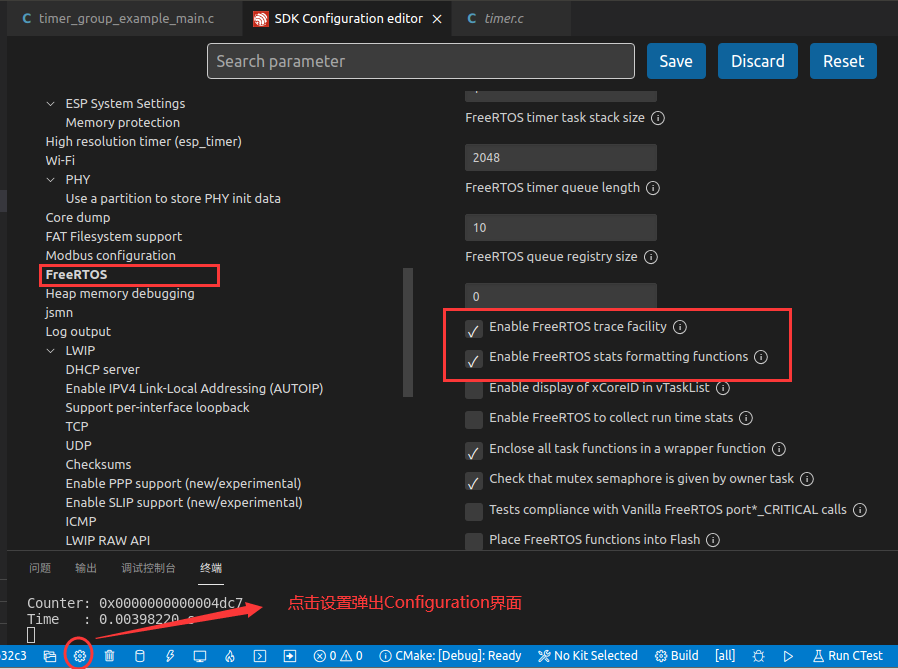Discard configuration changes
The image size is (898, 669).
[758, 61]
